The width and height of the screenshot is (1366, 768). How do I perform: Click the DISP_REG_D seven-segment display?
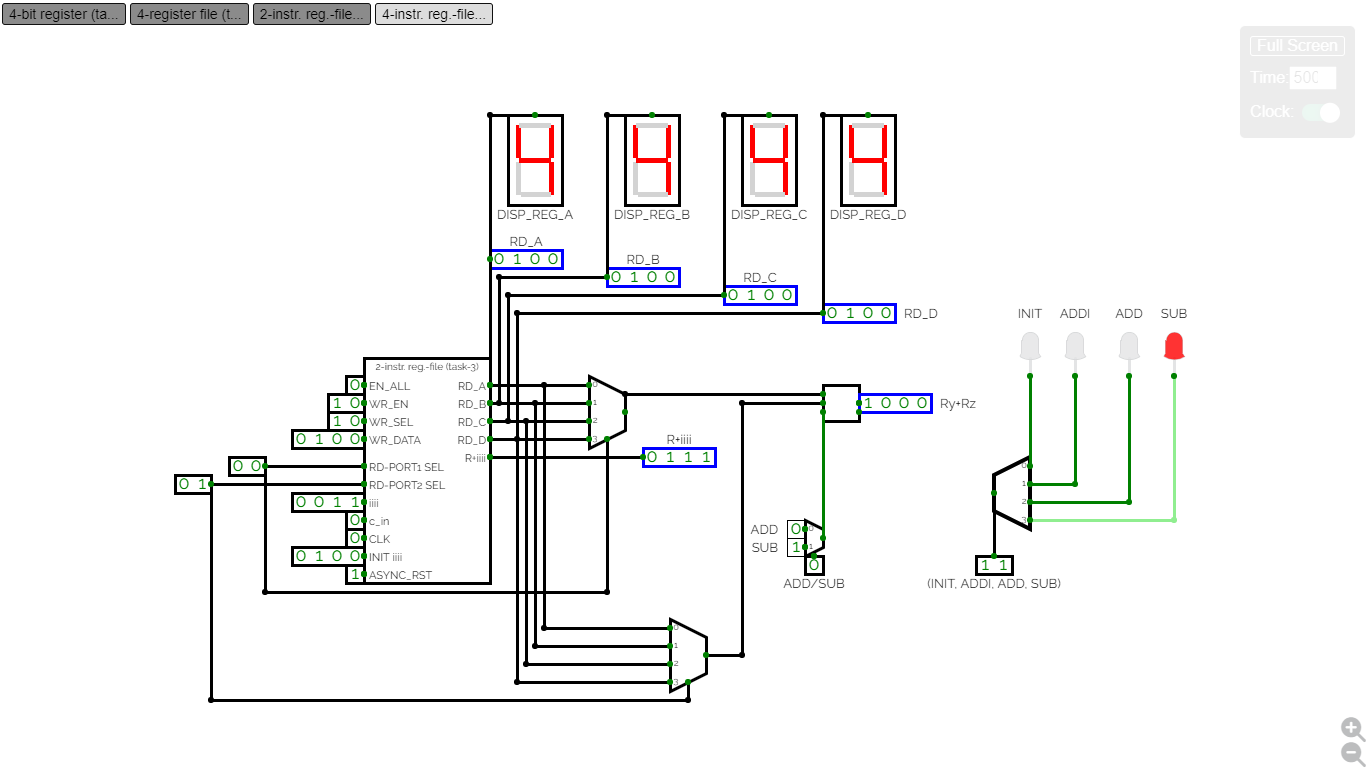tap(868, 160)
